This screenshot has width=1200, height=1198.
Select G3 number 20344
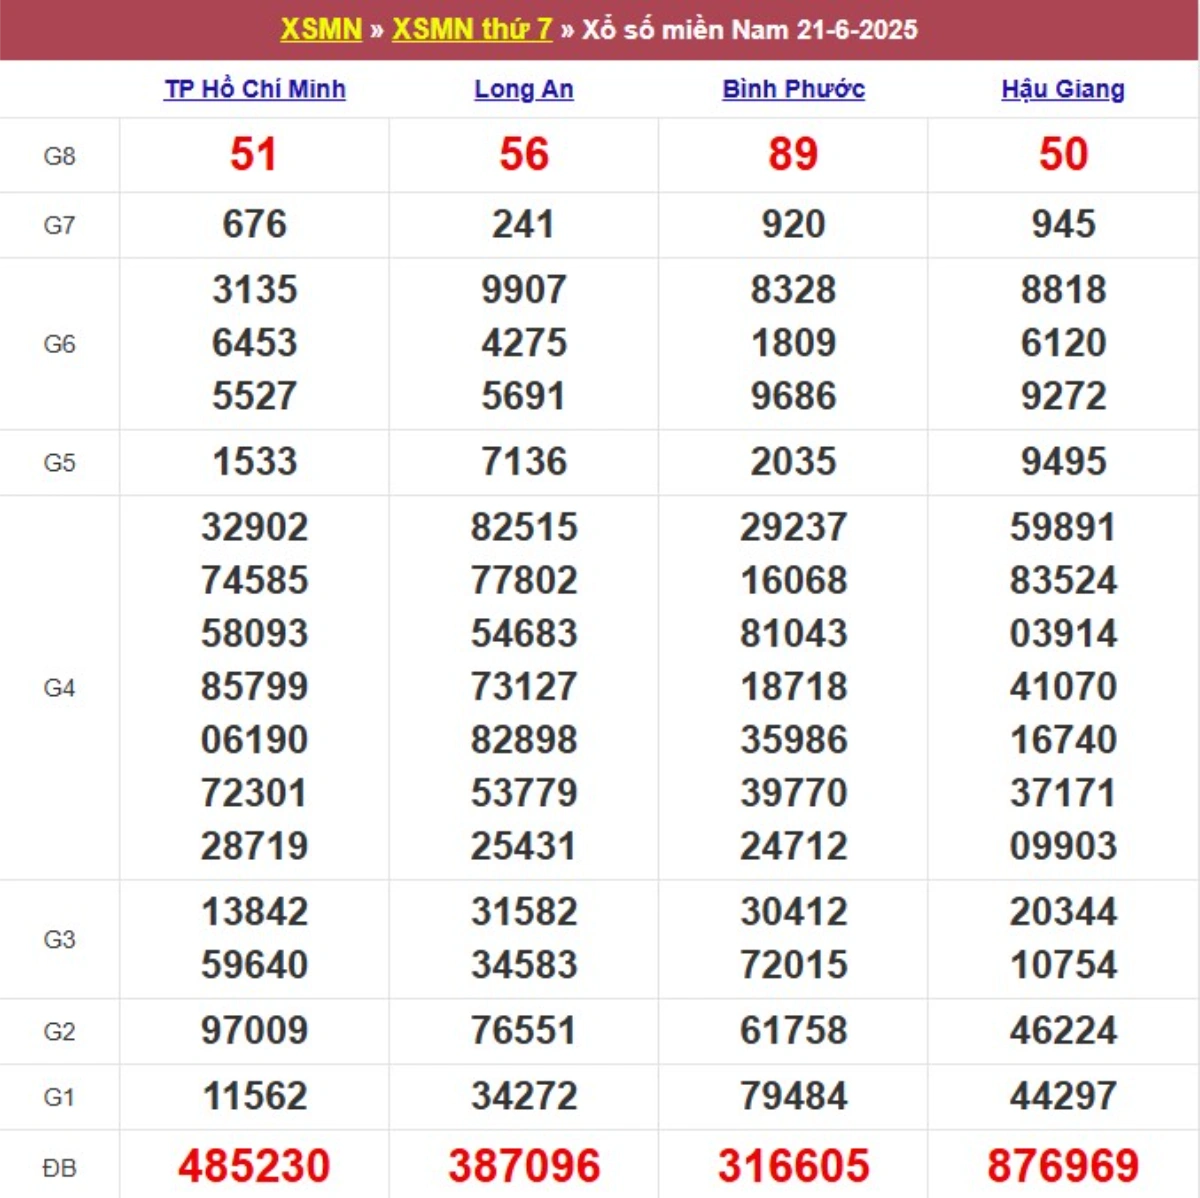point(1063,912)
